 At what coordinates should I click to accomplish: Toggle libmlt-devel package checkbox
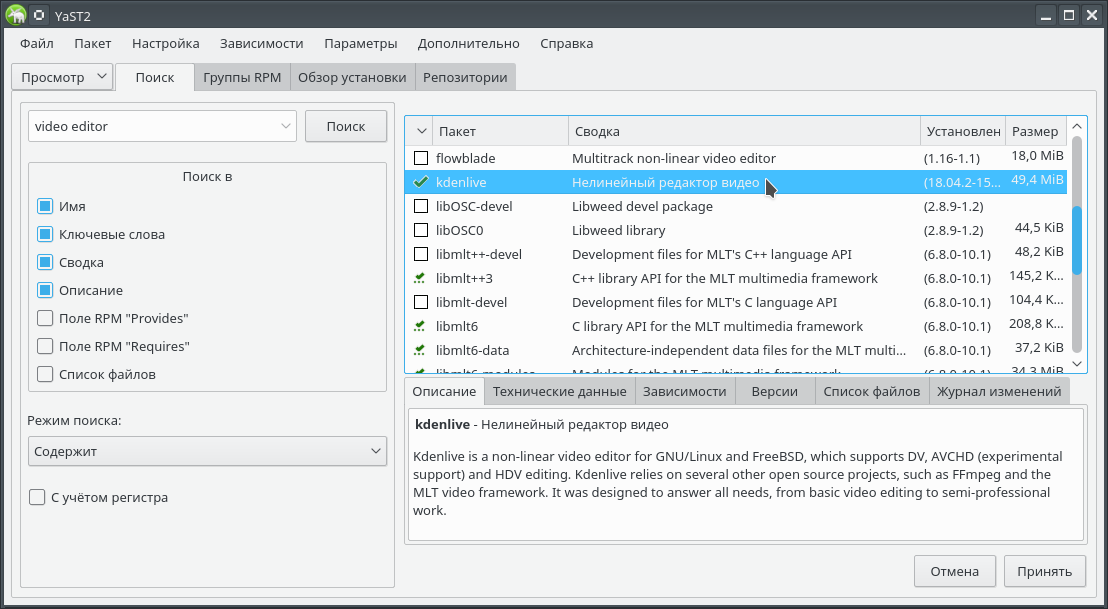coord(420,302)
